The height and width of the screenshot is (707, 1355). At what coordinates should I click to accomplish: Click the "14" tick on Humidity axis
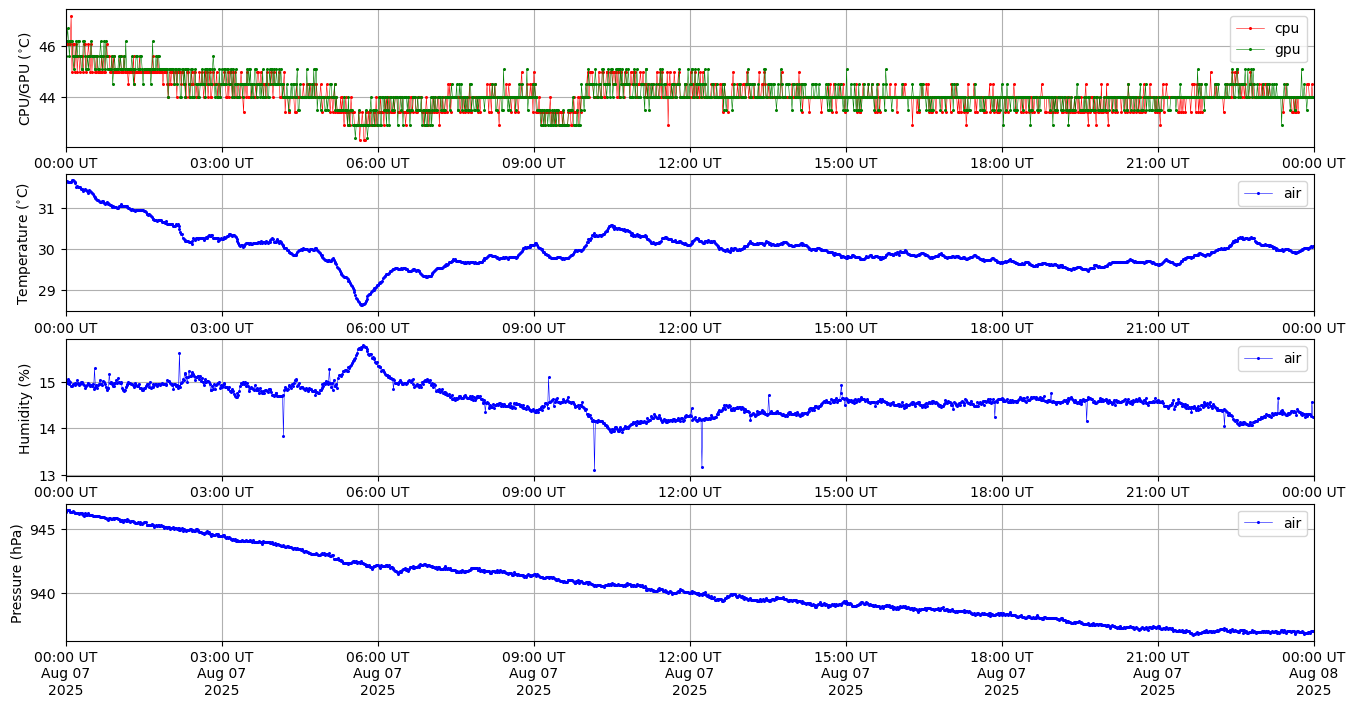tap(49, 429)
